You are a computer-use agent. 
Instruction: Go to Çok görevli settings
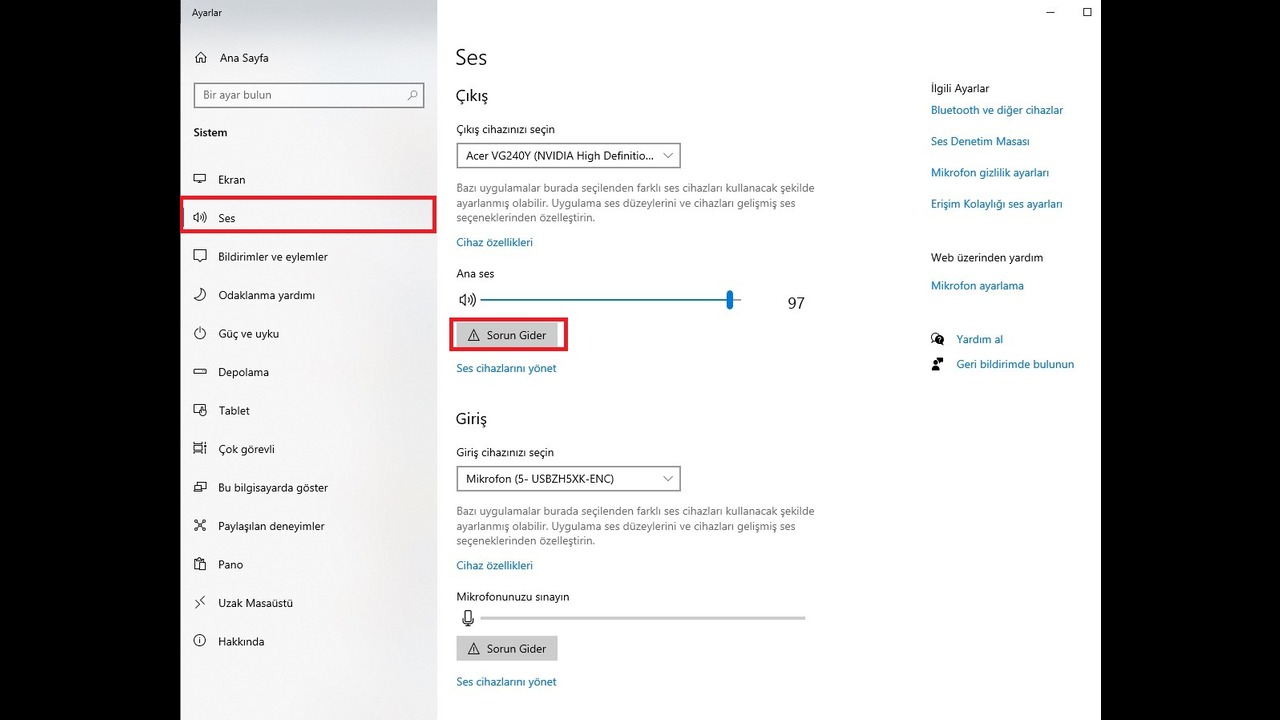(x=246, y=449)
